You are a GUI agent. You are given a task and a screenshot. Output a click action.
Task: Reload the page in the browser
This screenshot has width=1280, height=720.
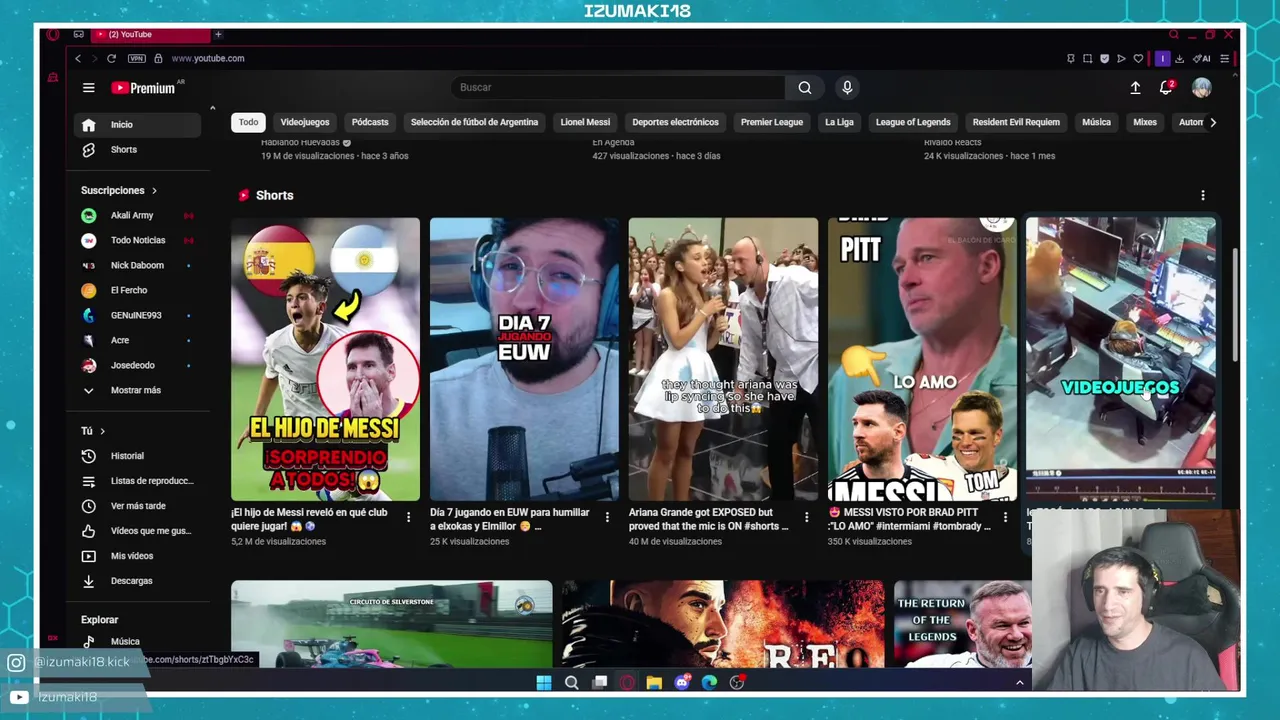111,58
